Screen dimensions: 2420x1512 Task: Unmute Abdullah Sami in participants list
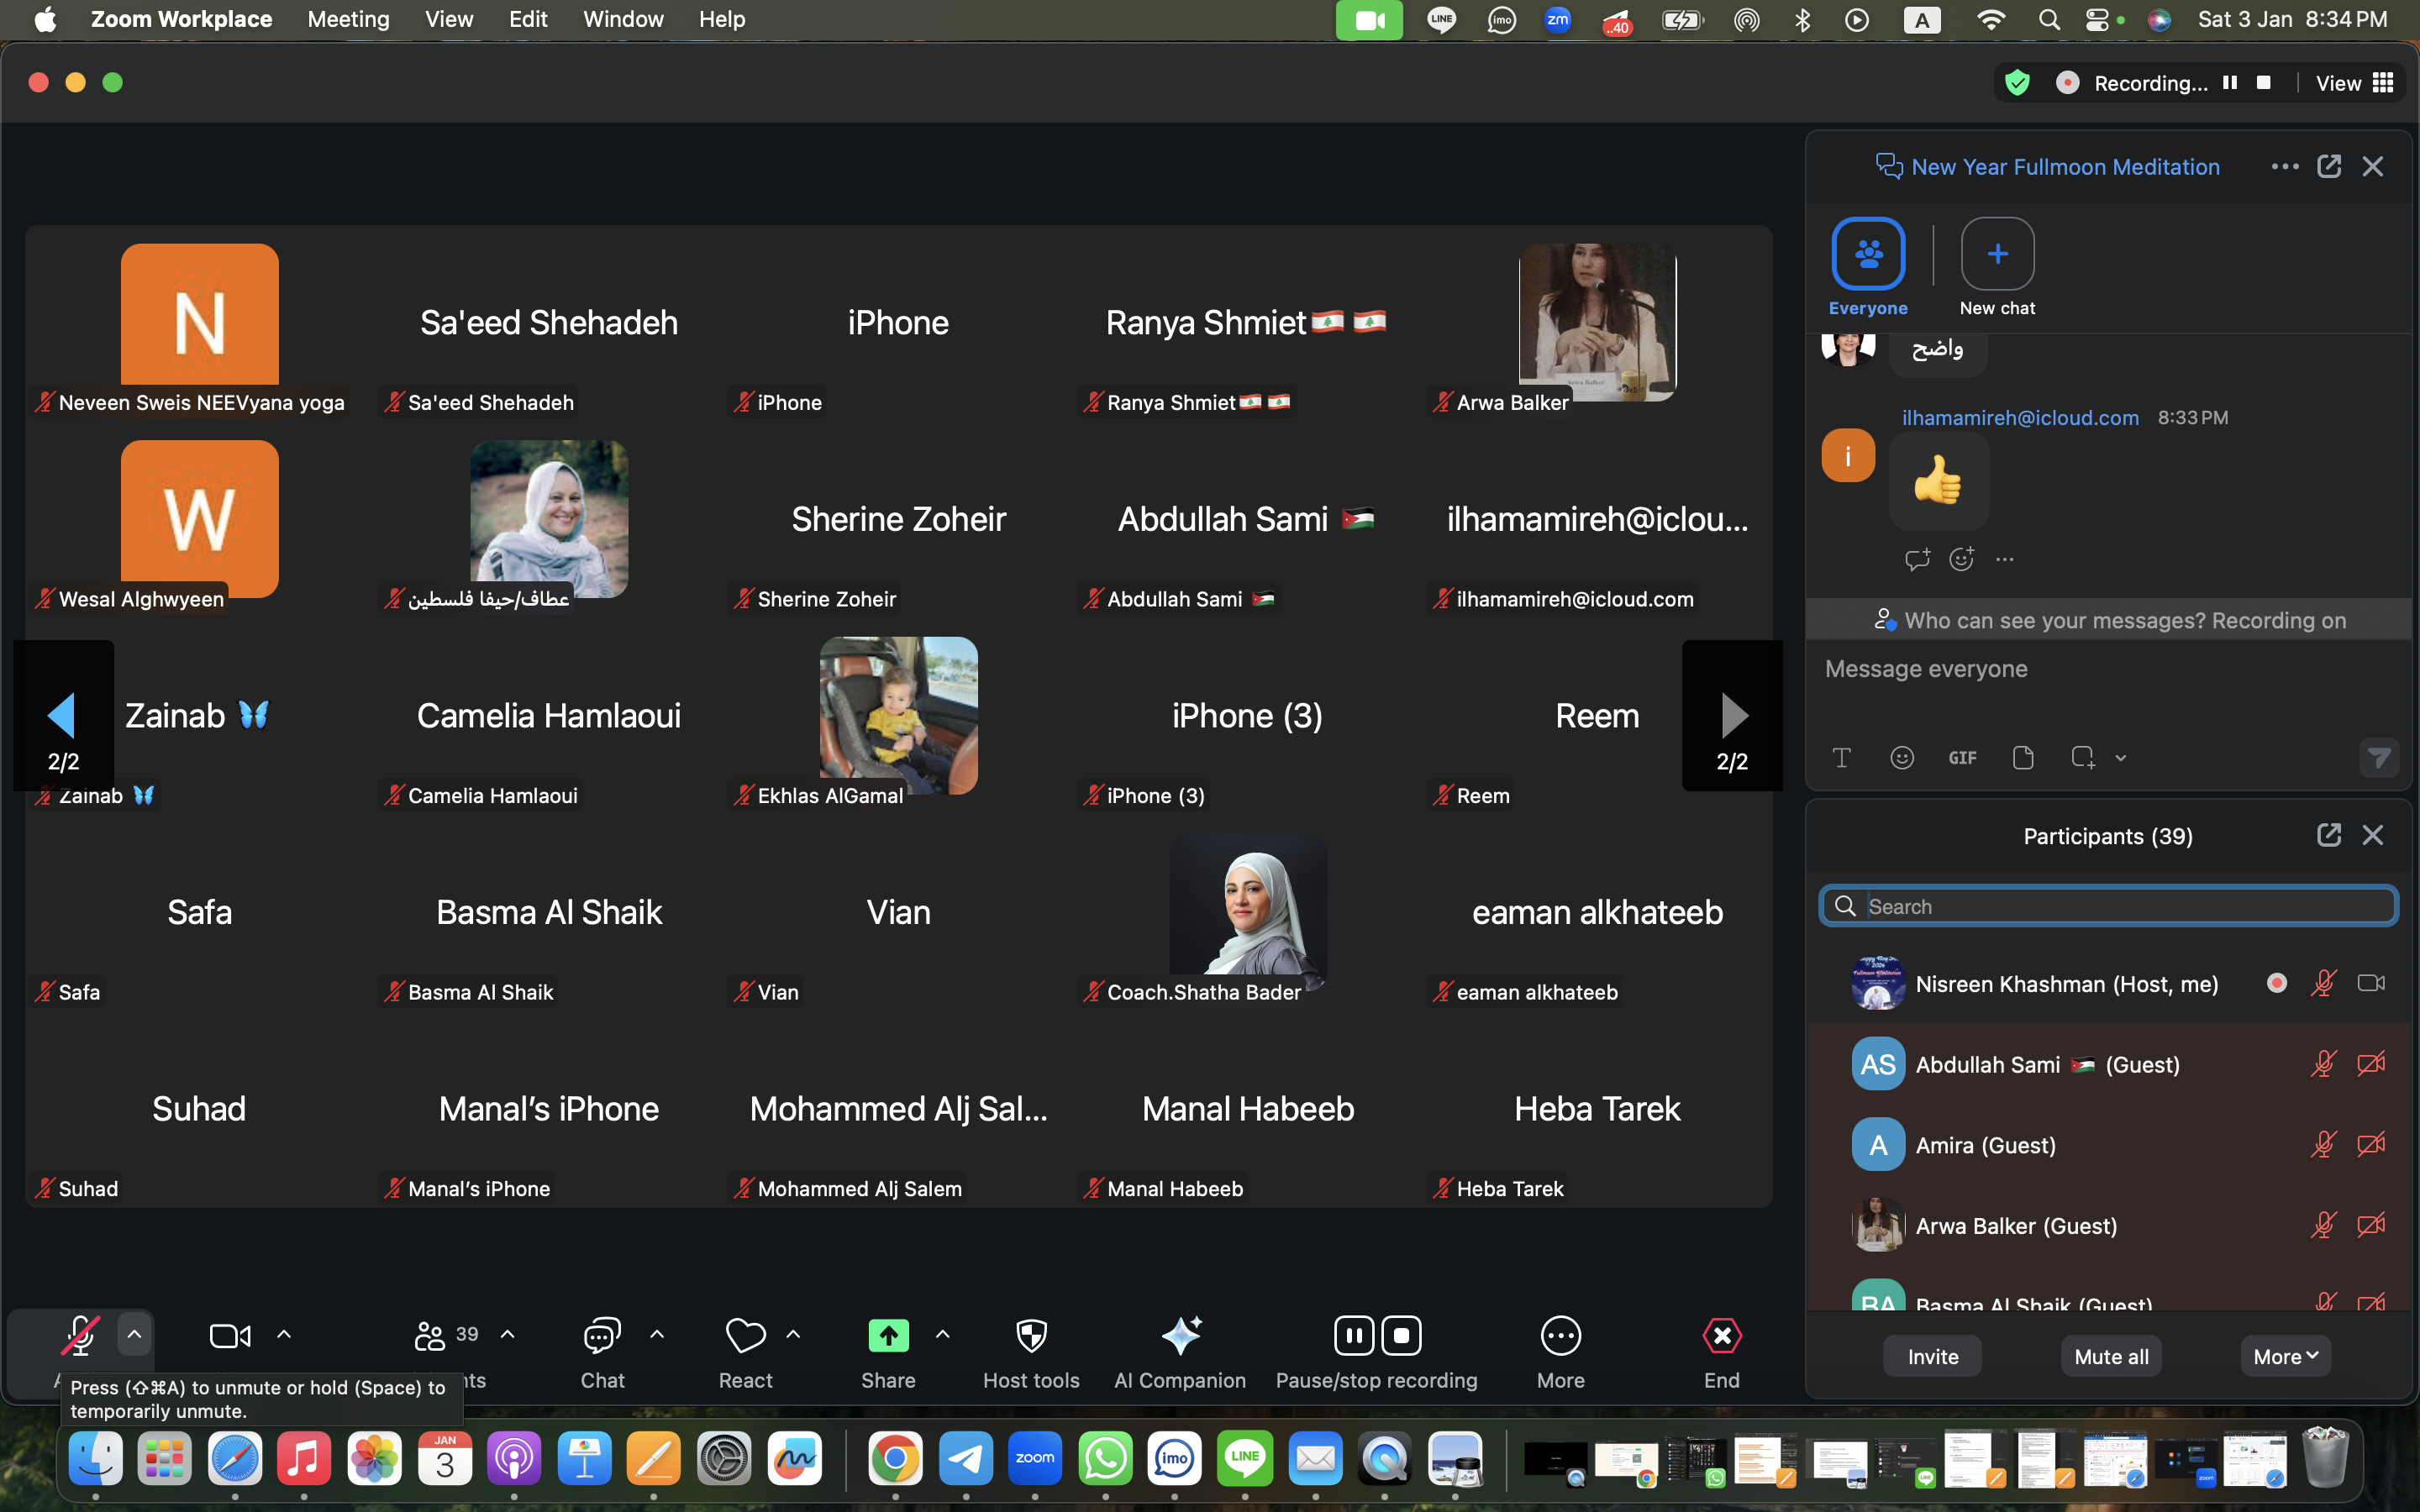pyautogui.click(x=2323, y=1064)
